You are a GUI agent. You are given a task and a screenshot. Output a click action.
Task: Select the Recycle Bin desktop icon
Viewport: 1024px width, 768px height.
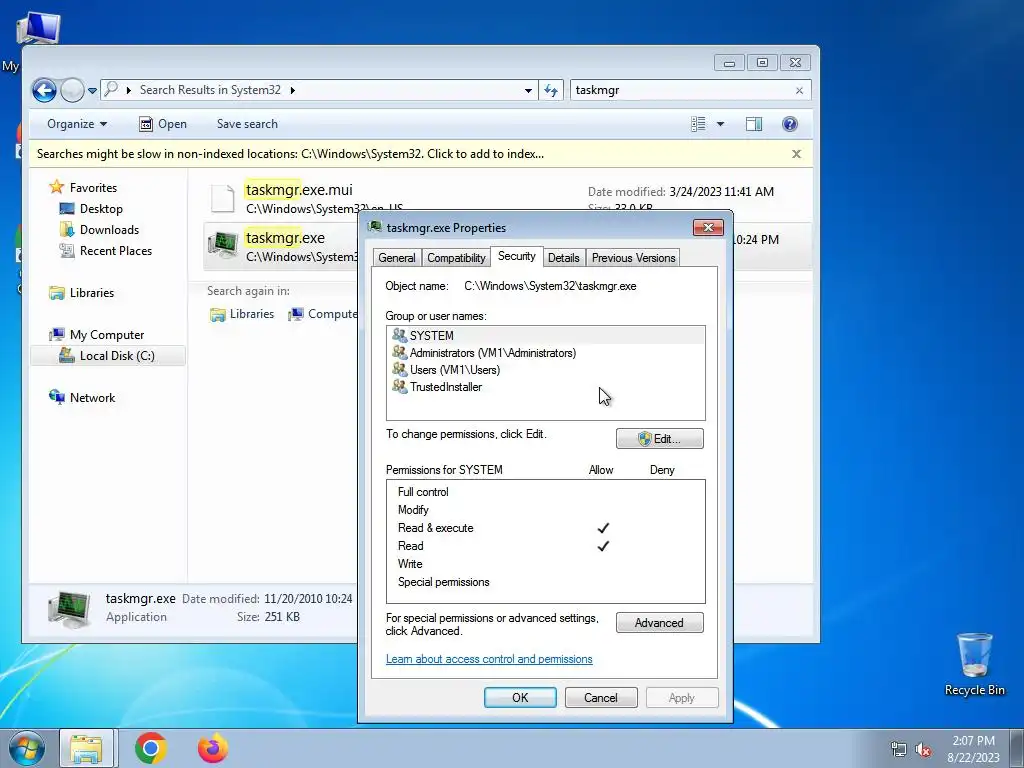974,664
